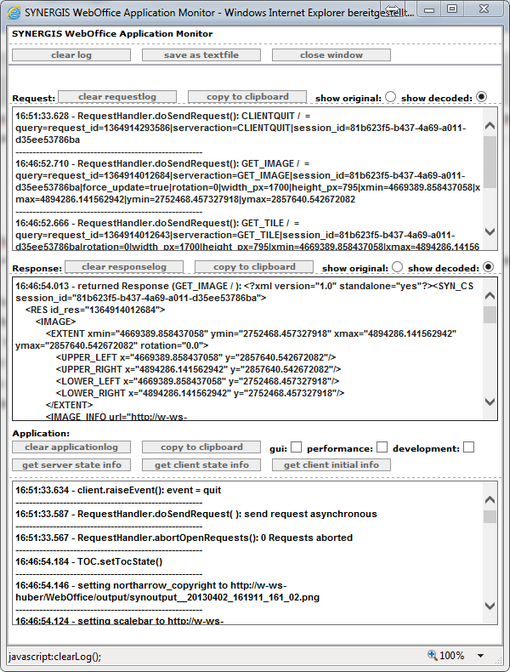Screen dimensions: 510x672
Task: Enable the gui checkbox
Action: click(x=296, y=447)
